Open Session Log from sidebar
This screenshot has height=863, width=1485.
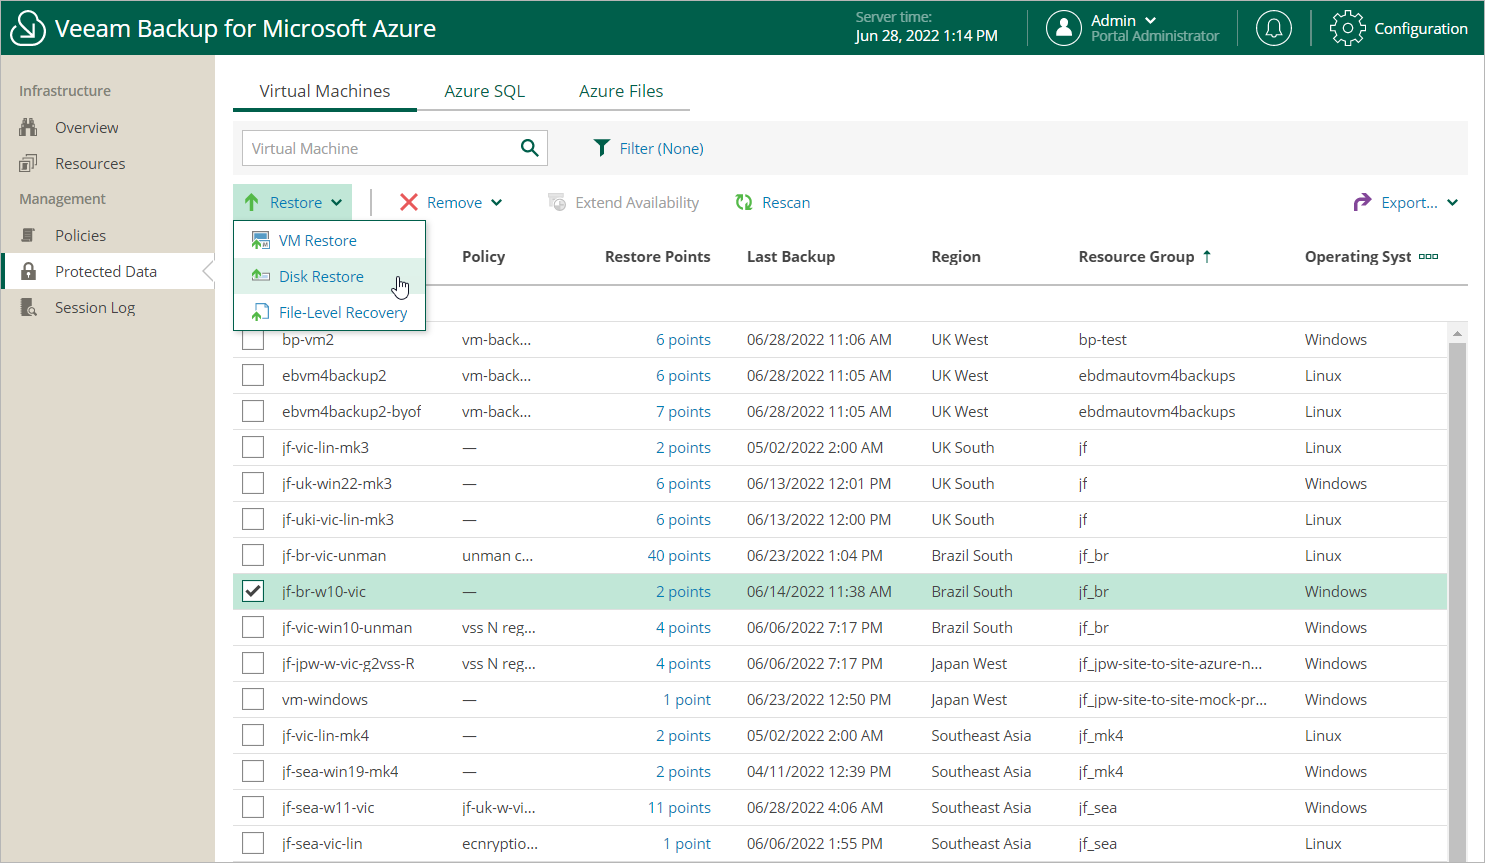click(94, 308)
